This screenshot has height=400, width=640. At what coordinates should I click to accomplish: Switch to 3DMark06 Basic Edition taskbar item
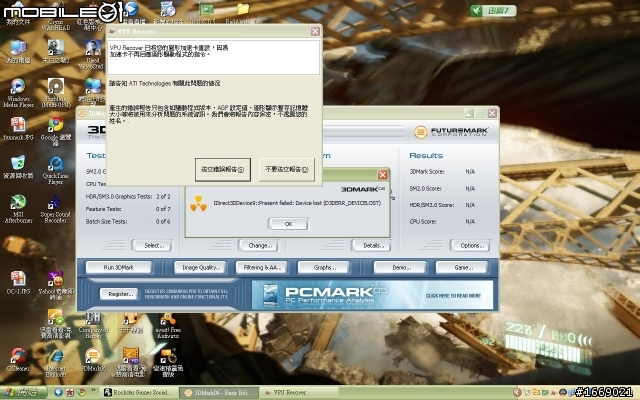pos(220,393)
